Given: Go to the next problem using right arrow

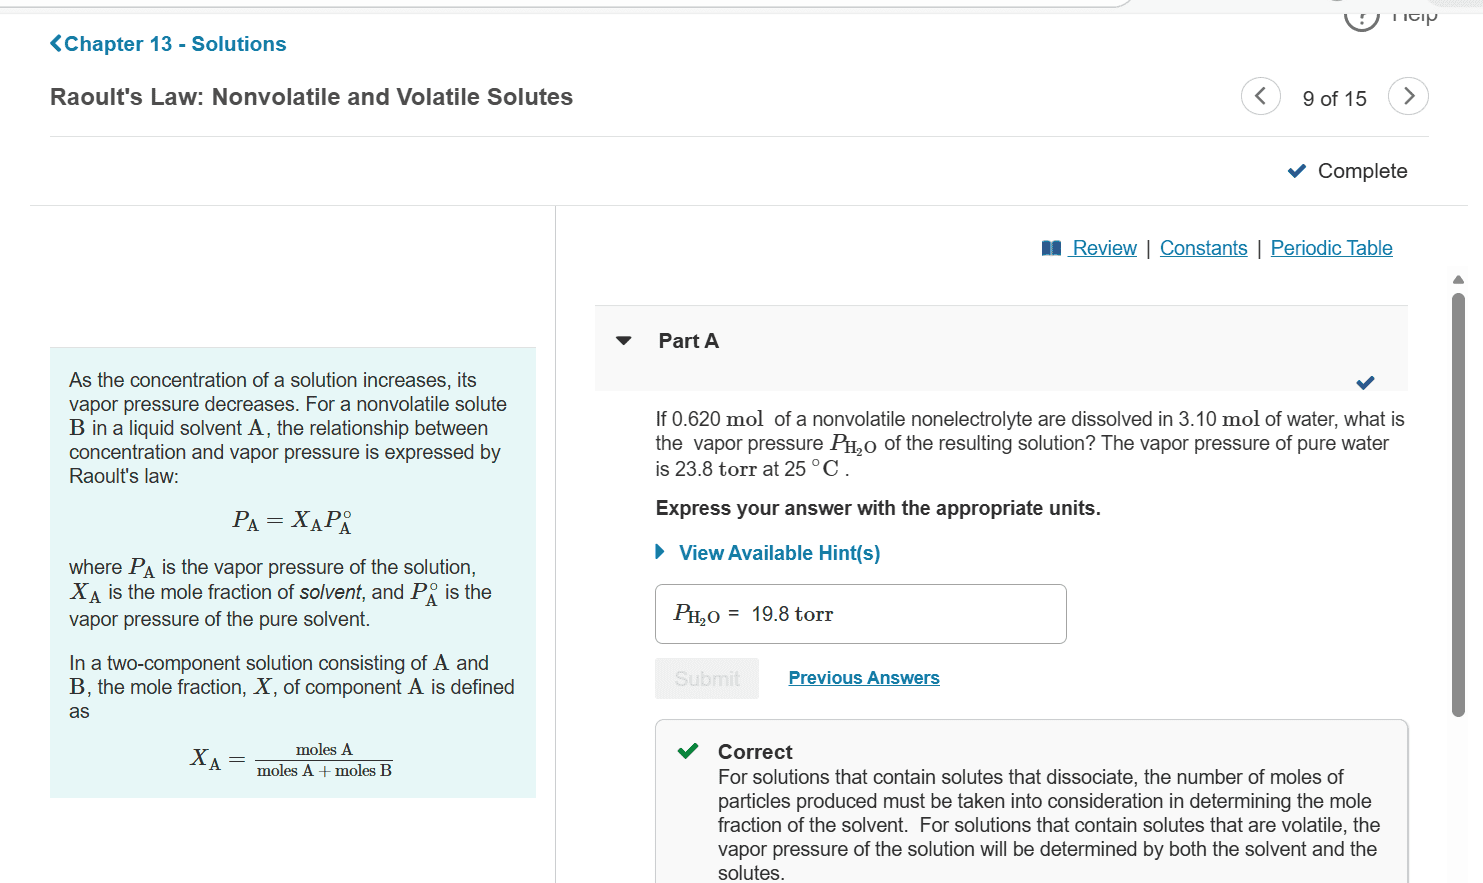Looking at the screenshot, I should 1409,95.
